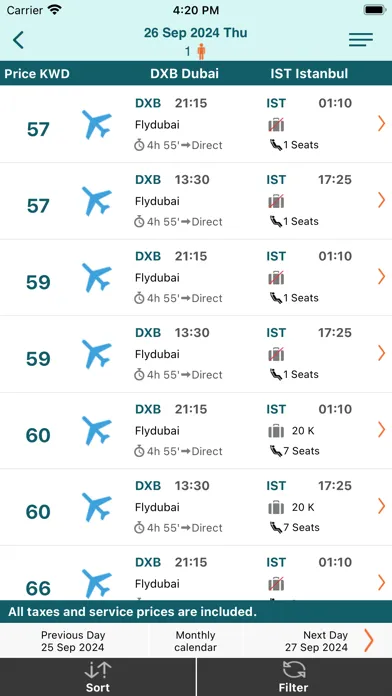Tap the 26 Sep 2024 Thu date title
This screenshot has width=392, height=696.
(195, 33)
